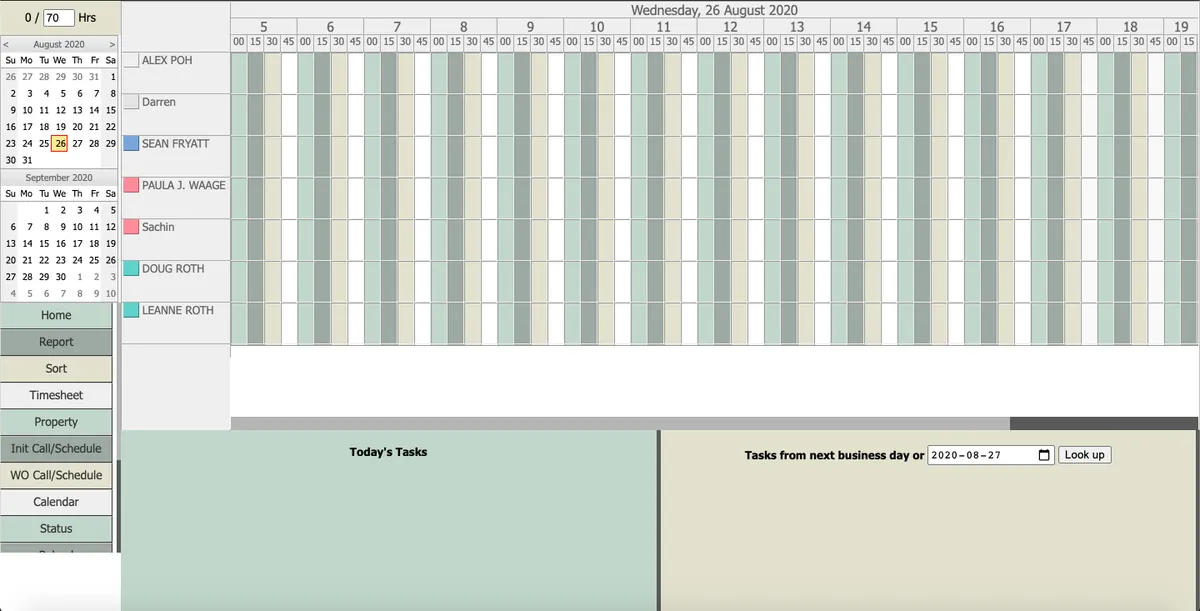Select employee LEANNE ROTH
This screenshot has width=1200, height=611.
coord(178,310)
